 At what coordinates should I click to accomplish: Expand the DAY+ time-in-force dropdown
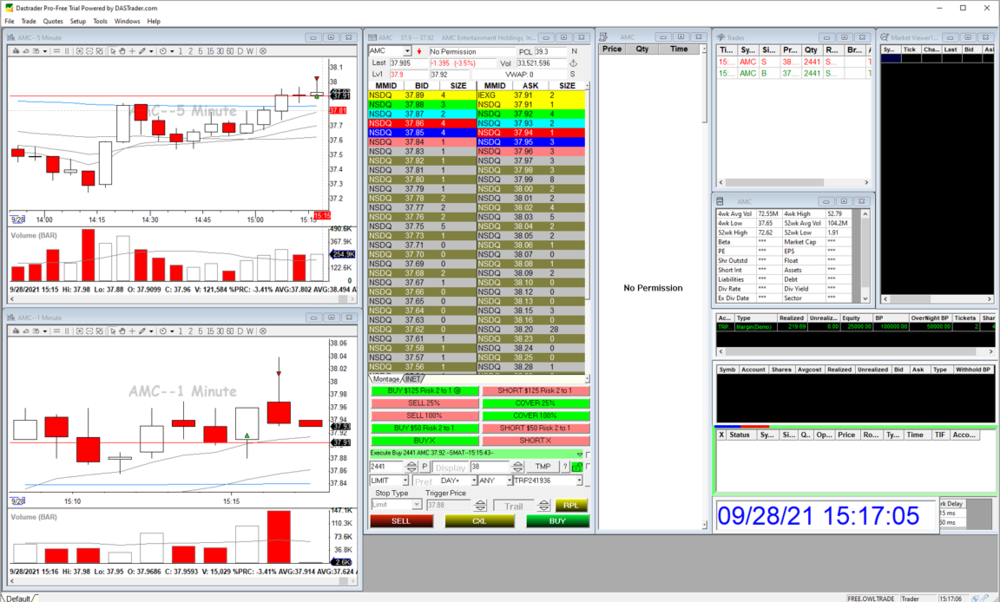coord(472,480)
